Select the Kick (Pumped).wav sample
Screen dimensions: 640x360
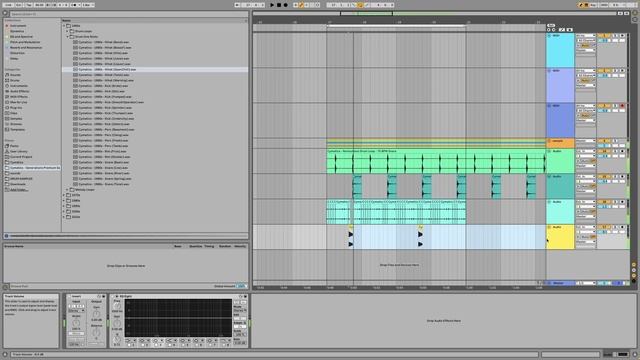coord(105,97)
